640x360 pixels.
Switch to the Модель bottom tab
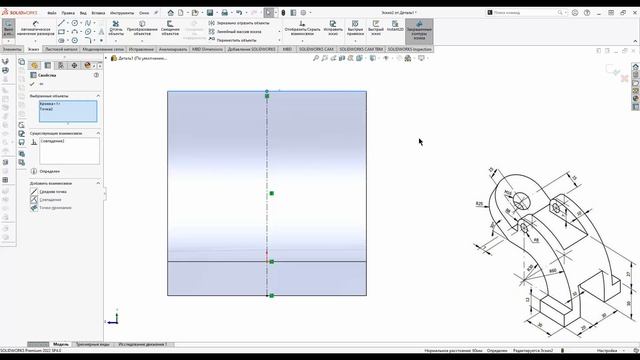(x=61, y=344)
